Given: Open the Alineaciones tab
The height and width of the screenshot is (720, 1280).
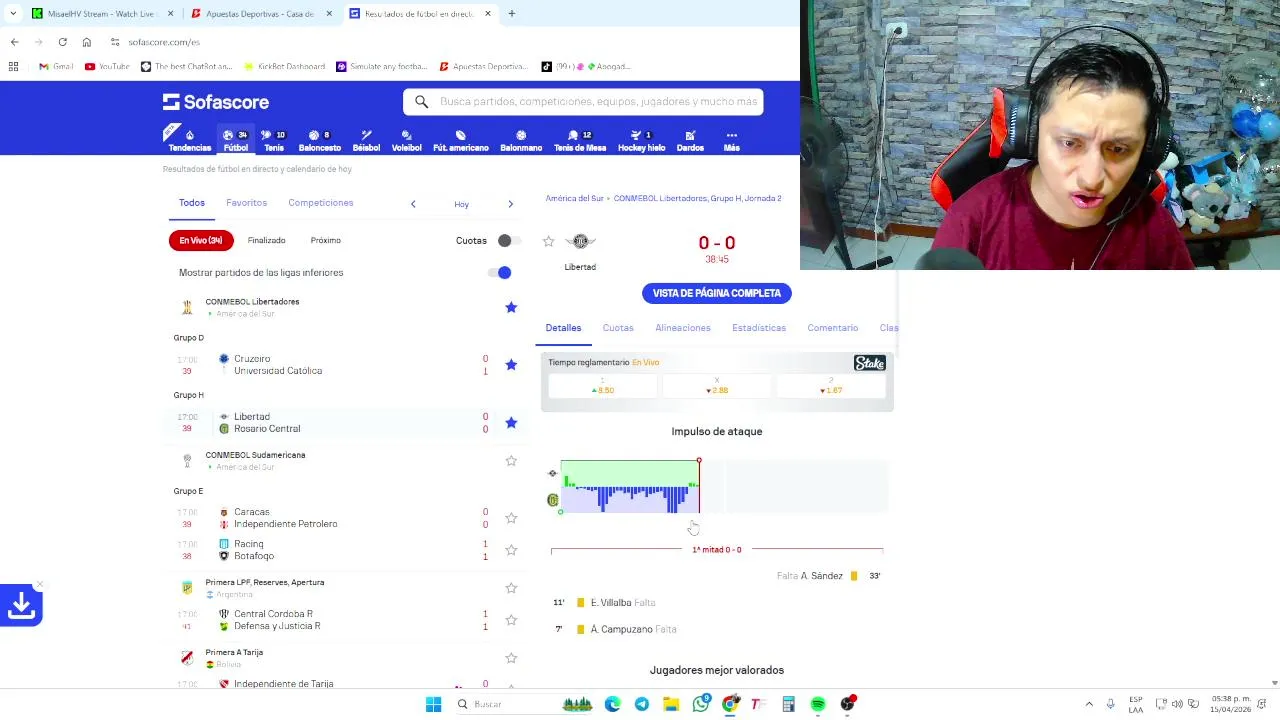Looking at the screenshot, I should point(683,328).
